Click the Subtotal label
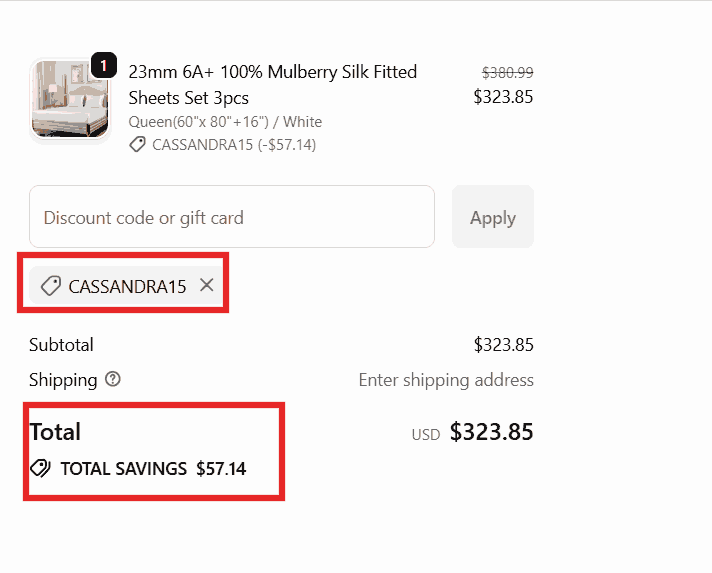This screenshot has width=712, height=573. [x=61, y=345]
